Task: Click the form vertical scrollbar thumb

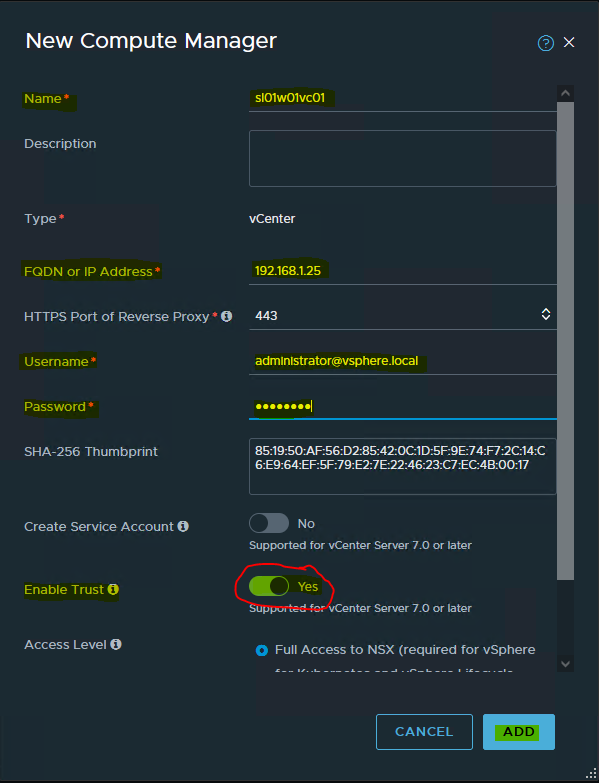Action: (x=566, y=341)
